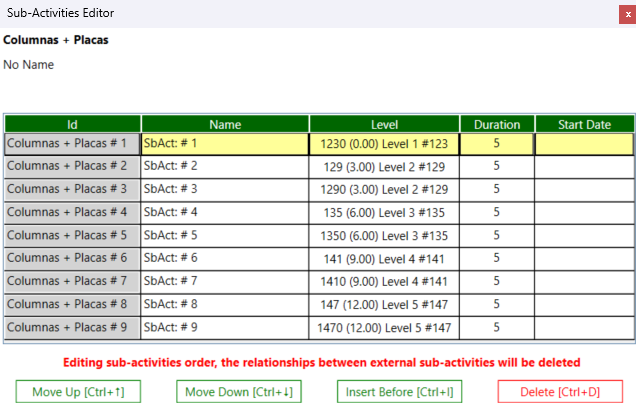This screenshot has width=636, height=403.
Task: Click the Duration column header
Action: tap(496, 125)
